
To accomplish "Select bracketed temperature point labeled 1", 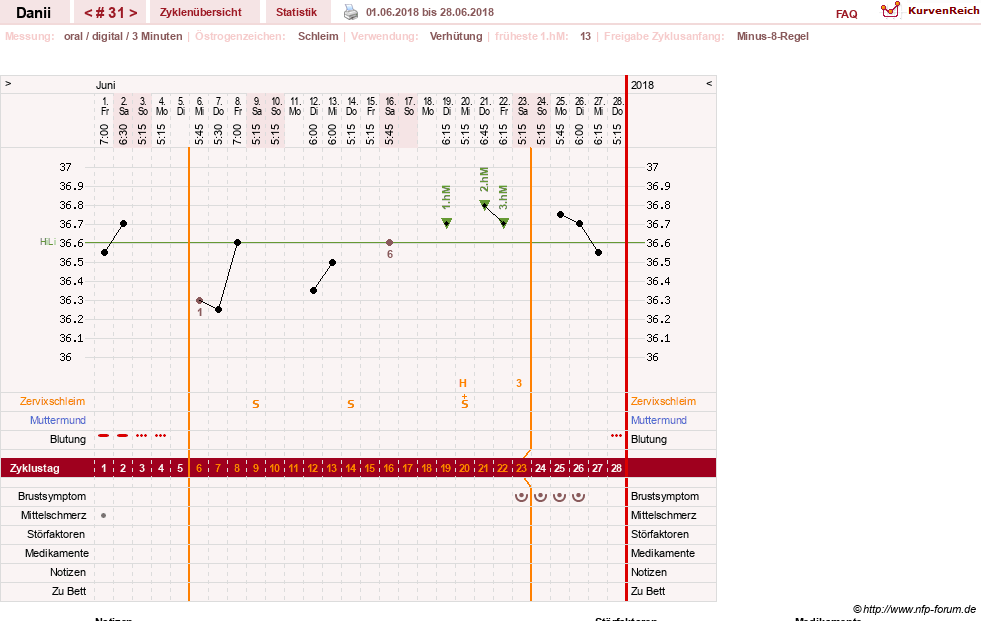I will (x=200, y=300).
